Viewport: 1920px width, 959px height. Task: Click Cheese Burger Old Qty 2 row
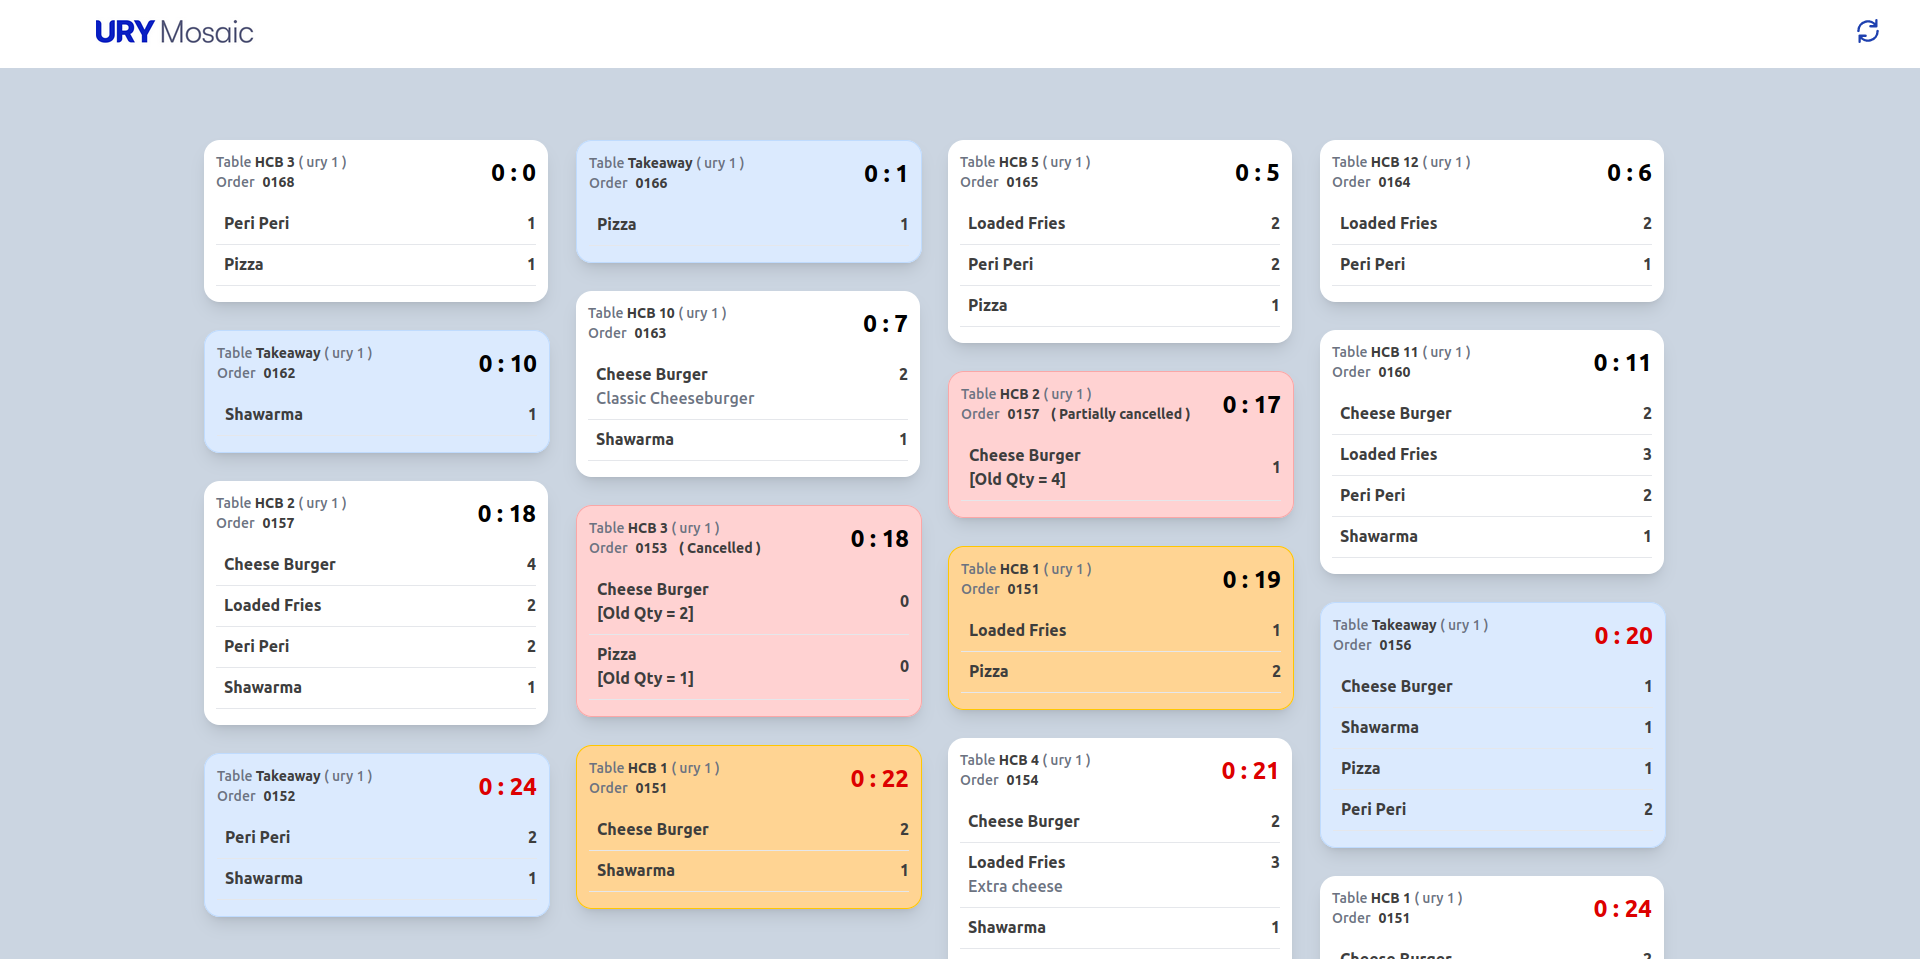tap(748, 601)
